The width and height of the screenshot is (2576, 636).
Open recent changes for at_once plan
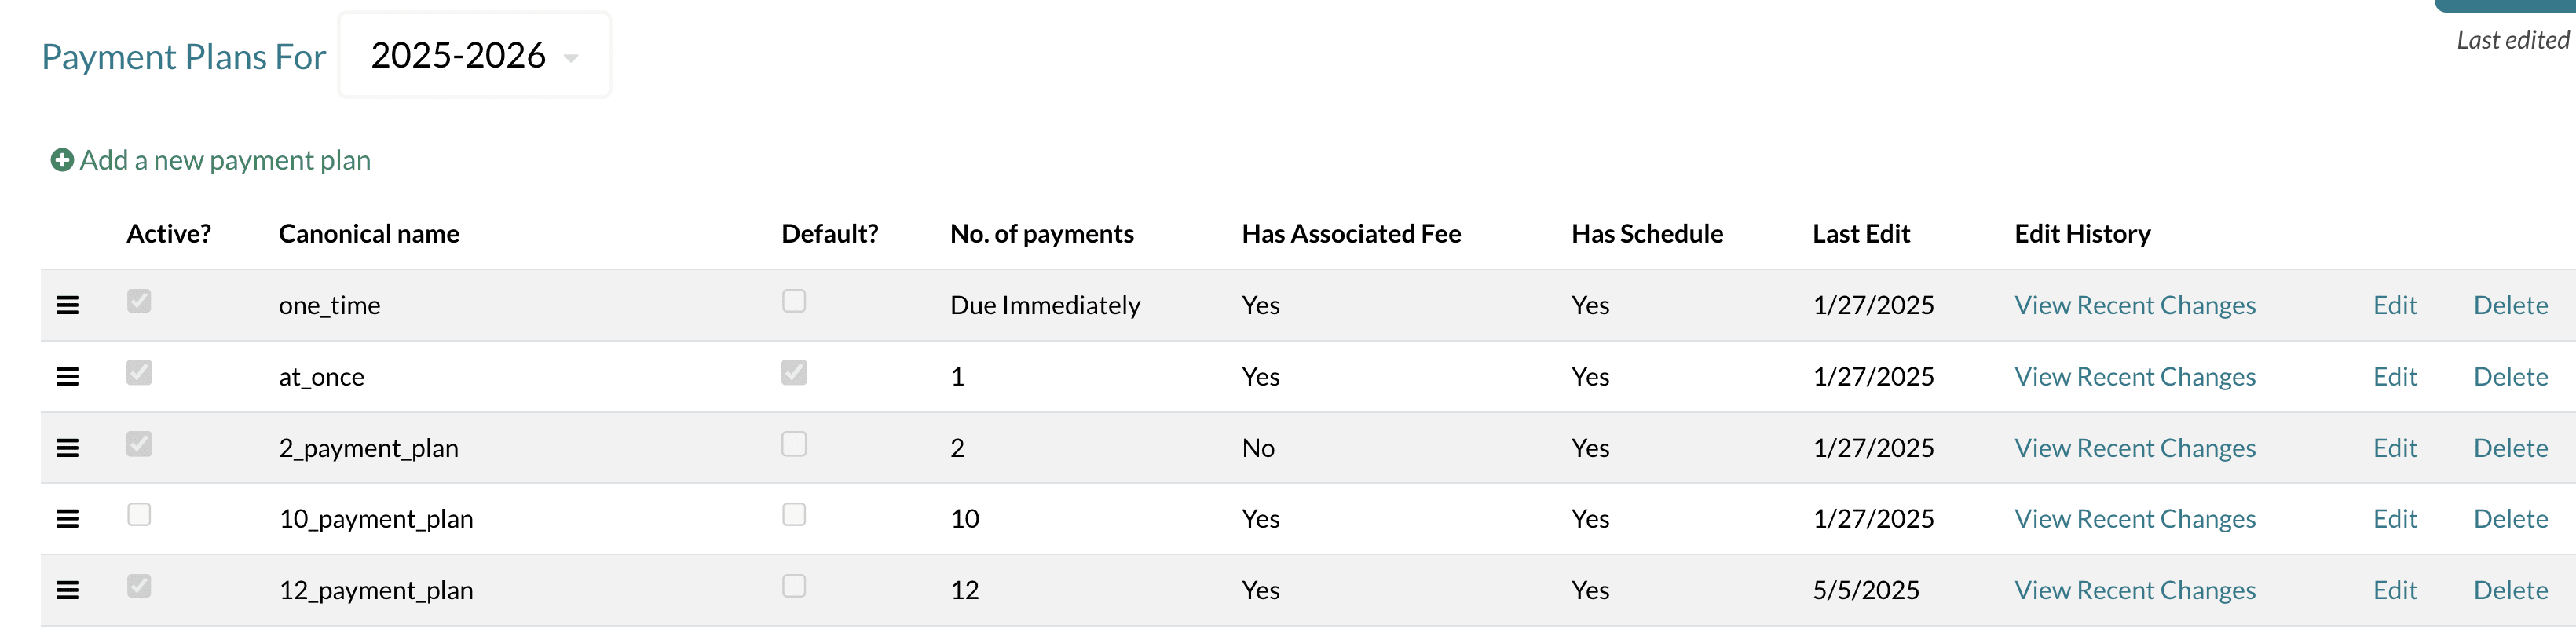click(2135, 376)
